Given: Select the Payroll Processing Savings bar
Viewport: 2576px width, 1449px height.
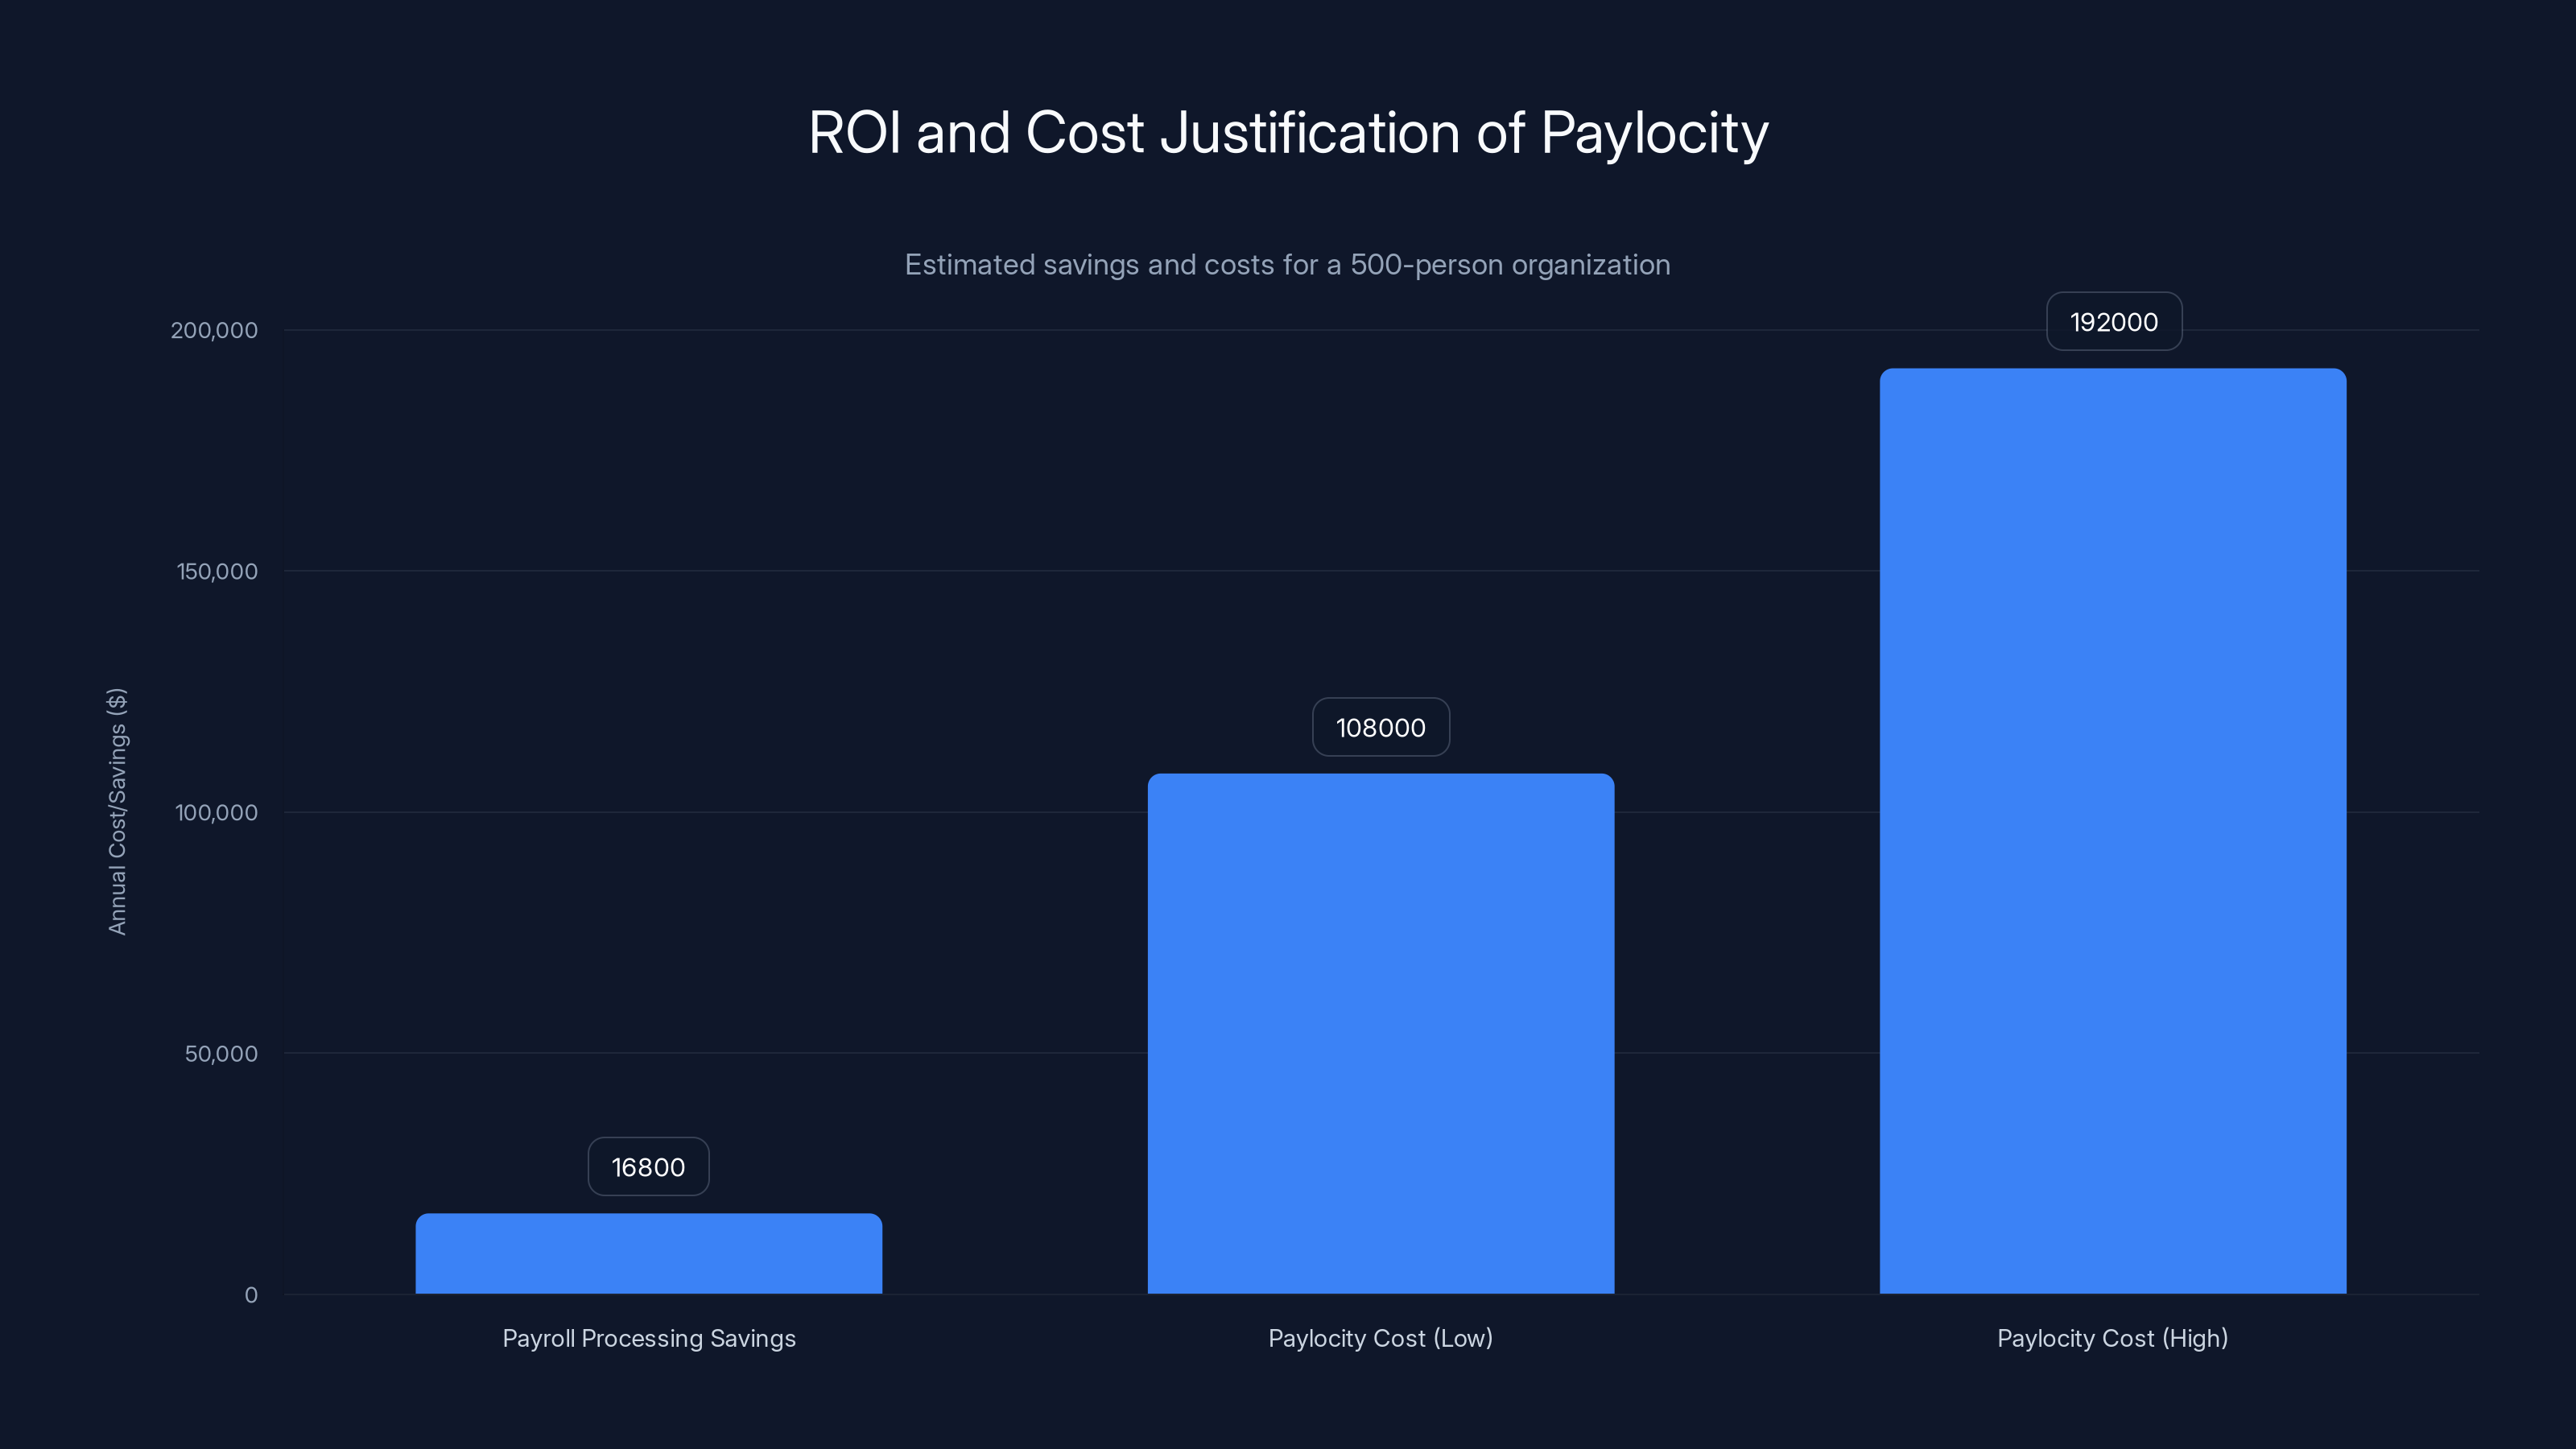Looking at the screenshot, I should point(649,1253).
